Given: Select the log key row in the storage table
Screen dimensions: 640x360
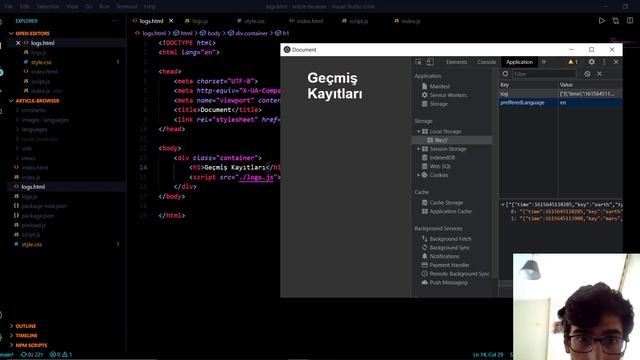Looking at the screenshot, I should click(561, 94).
